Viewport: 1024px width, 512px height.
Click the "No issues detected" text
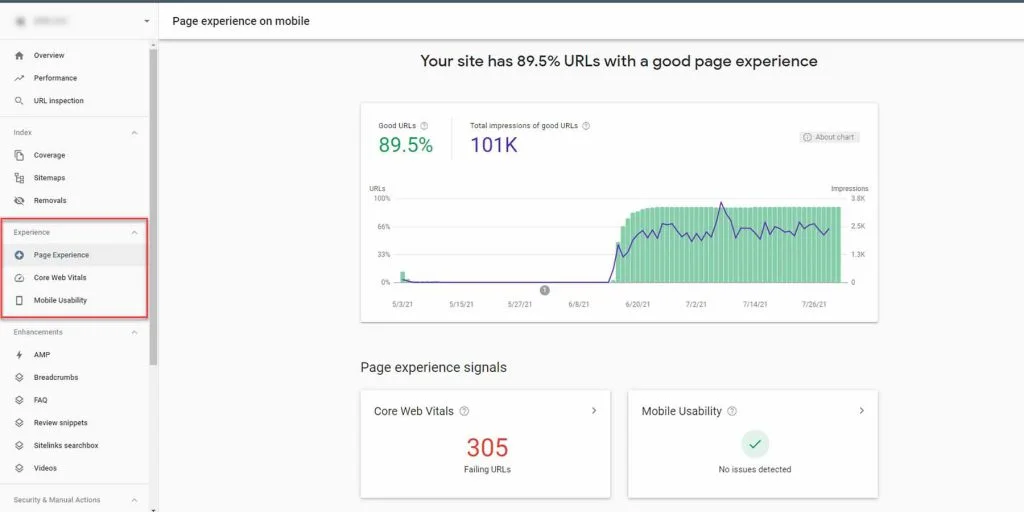click(x=755, y=470)
